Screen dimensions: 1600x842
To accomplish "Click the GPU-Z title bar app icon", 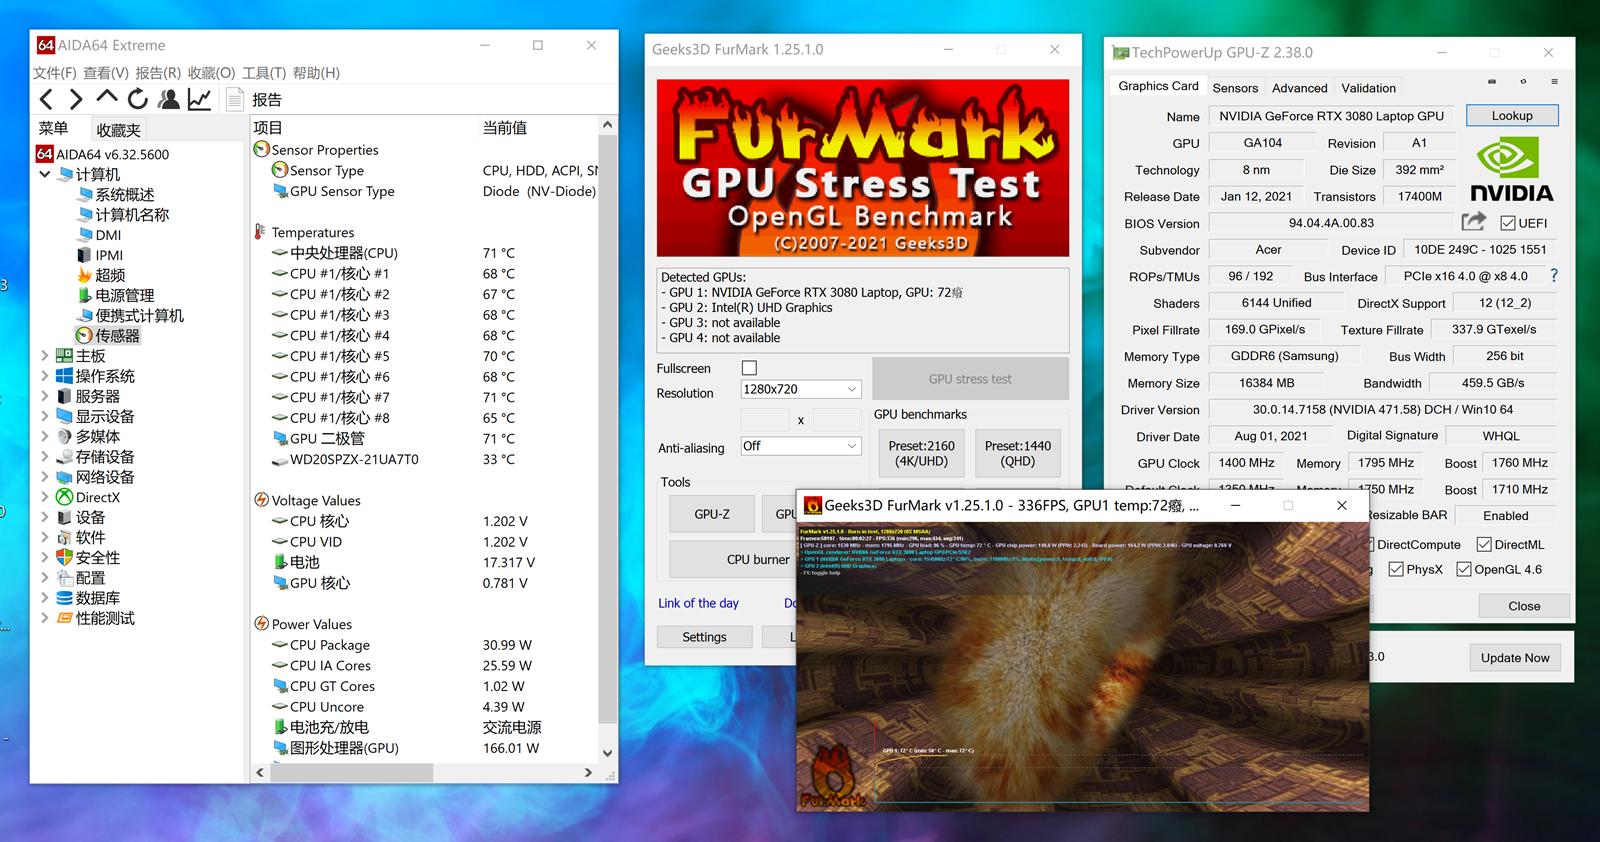I will point(1121,53).
